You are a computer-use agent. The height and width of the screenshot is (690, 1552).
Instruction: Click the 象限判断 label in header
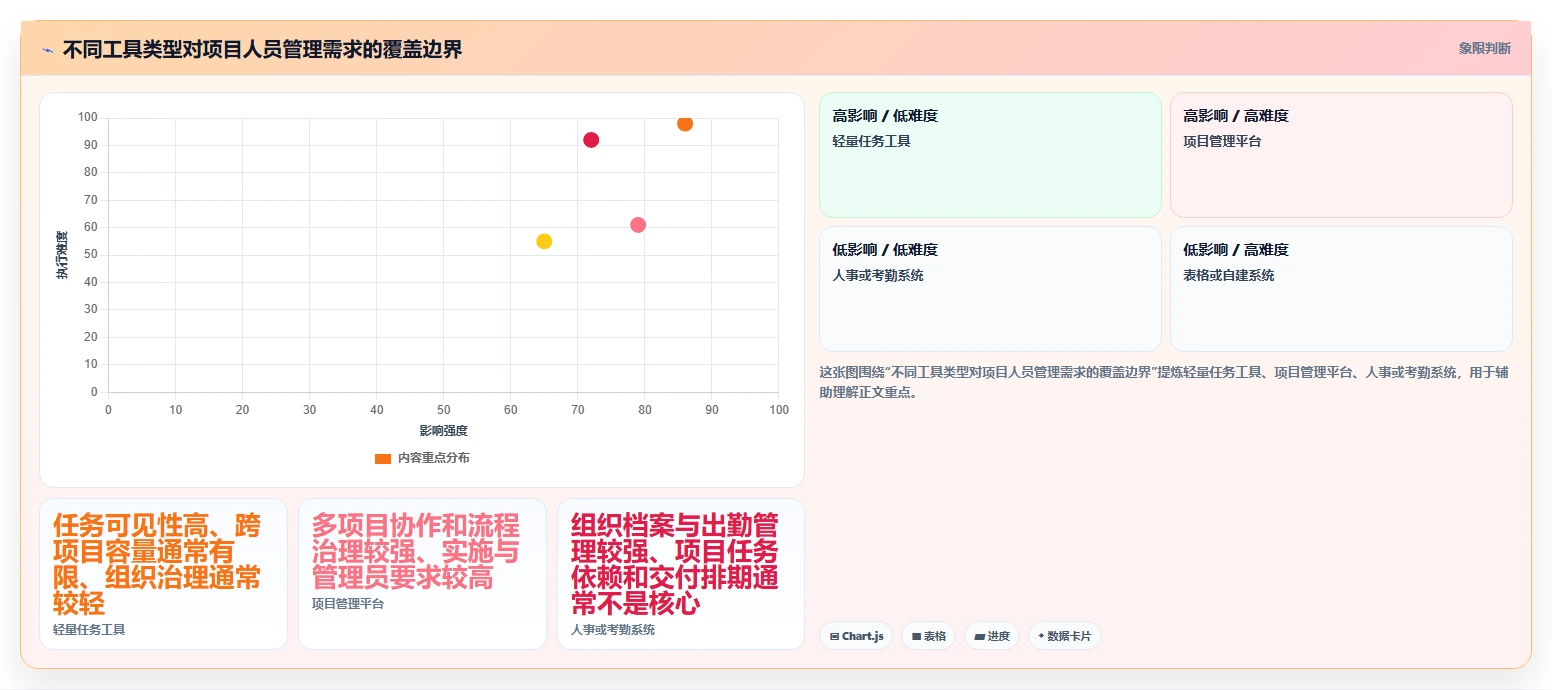[1484, 48]
